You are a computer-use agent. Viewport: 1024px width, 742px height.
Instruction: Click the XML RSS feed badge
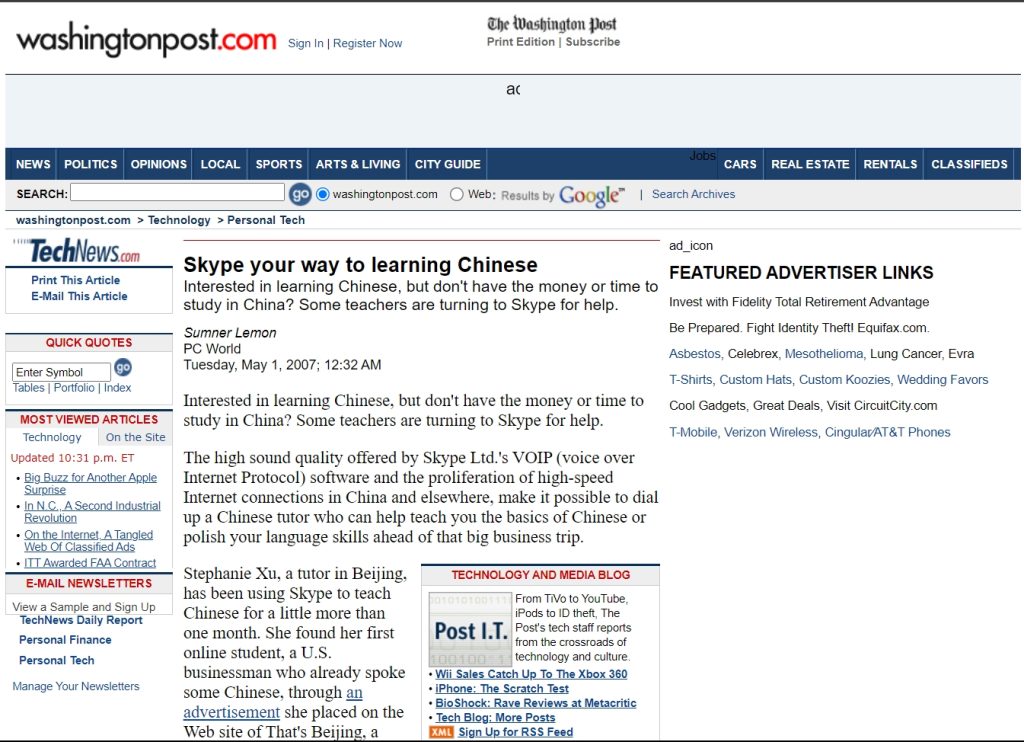(x=441, y=732)
